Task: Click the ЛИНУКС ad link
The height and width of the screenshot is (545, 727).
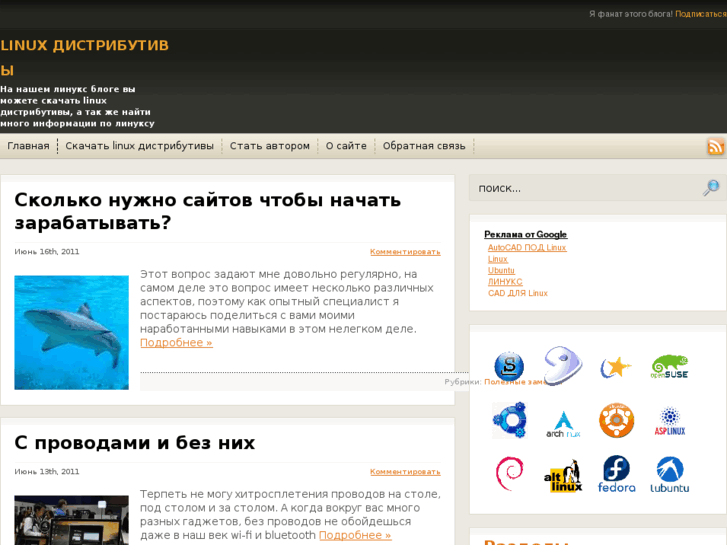Action: point(505,282)
